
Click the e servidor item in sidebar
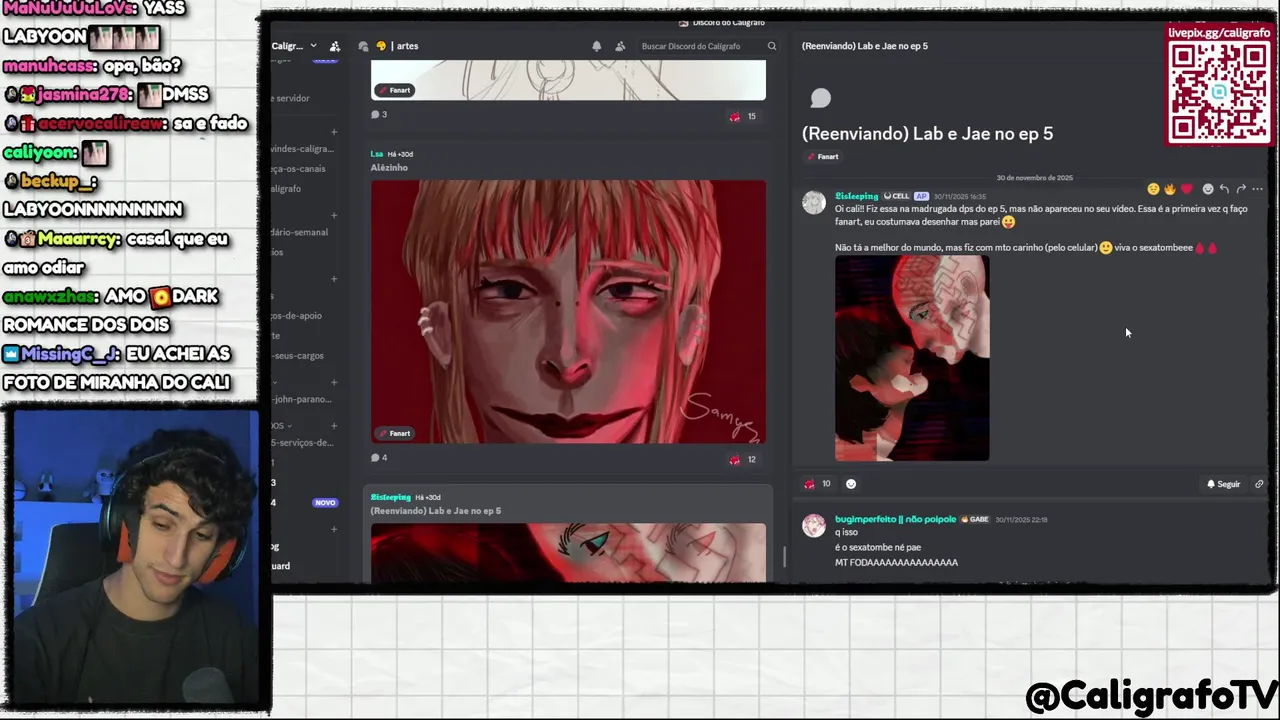pyautogui.click(x=290, y=98)
